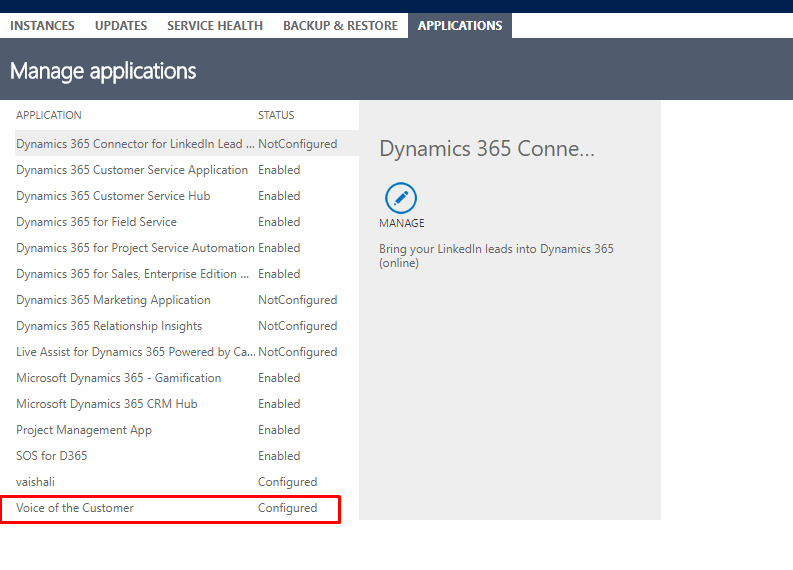Click the LinkedIn leads description text
Image resolution: width=793 pixels, height=570 pixels.
496,256
